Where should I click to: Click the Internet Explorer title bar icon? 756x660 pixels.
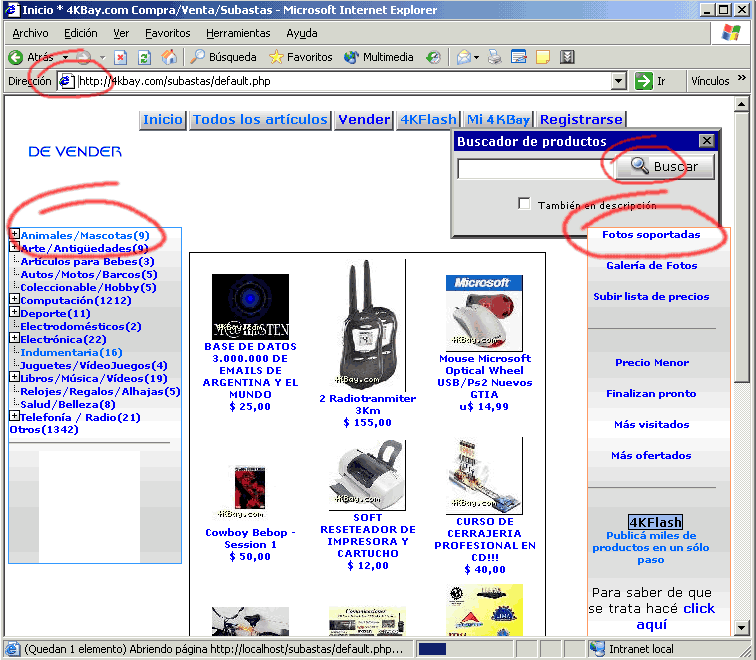coord(12,10)
